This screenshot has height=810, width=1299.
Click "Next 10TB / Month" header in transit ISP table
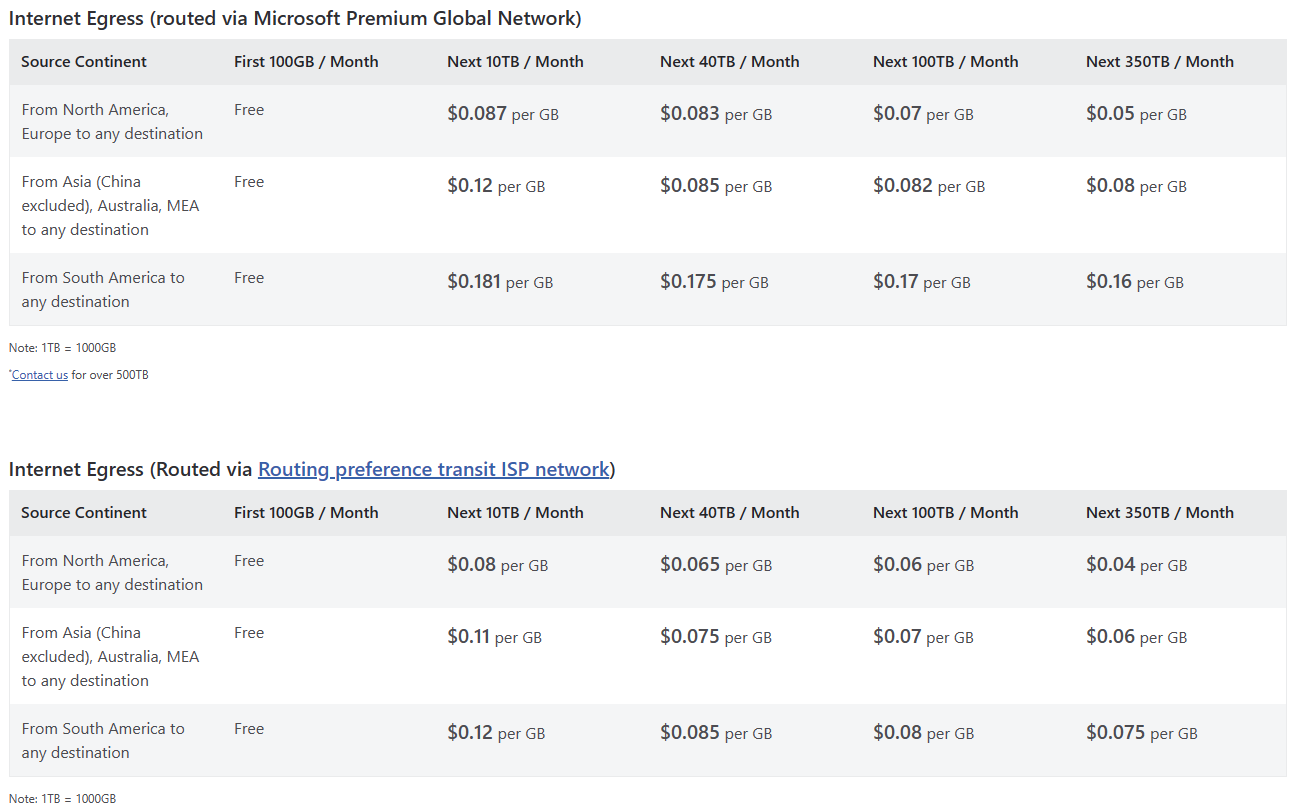515,513
